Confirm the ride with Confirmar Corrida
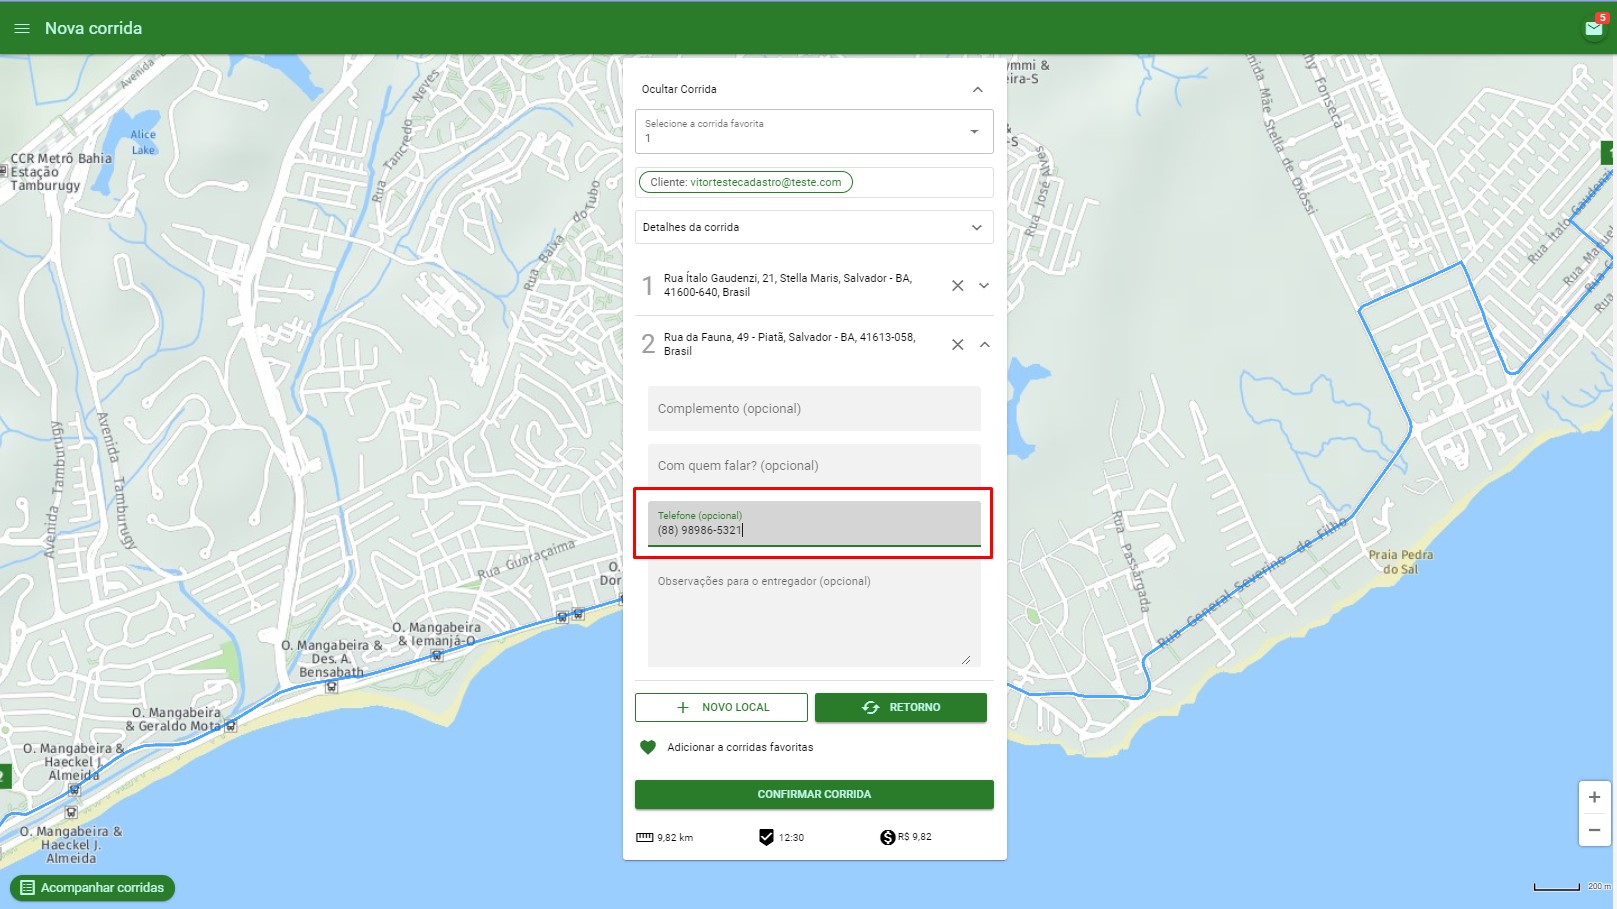Screen dimensions: 1617x909 coord(814,794)
